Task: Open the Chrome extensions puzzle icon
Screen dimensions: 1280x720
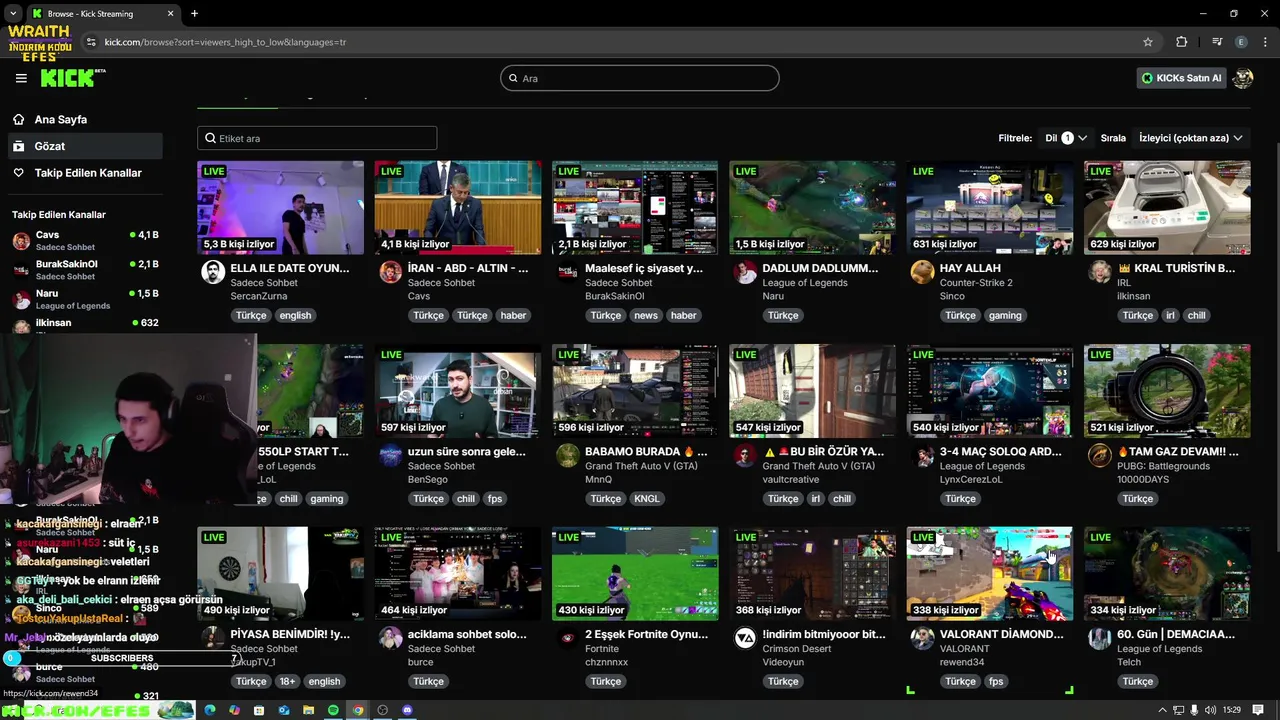Action: [x=1182, y=42]
